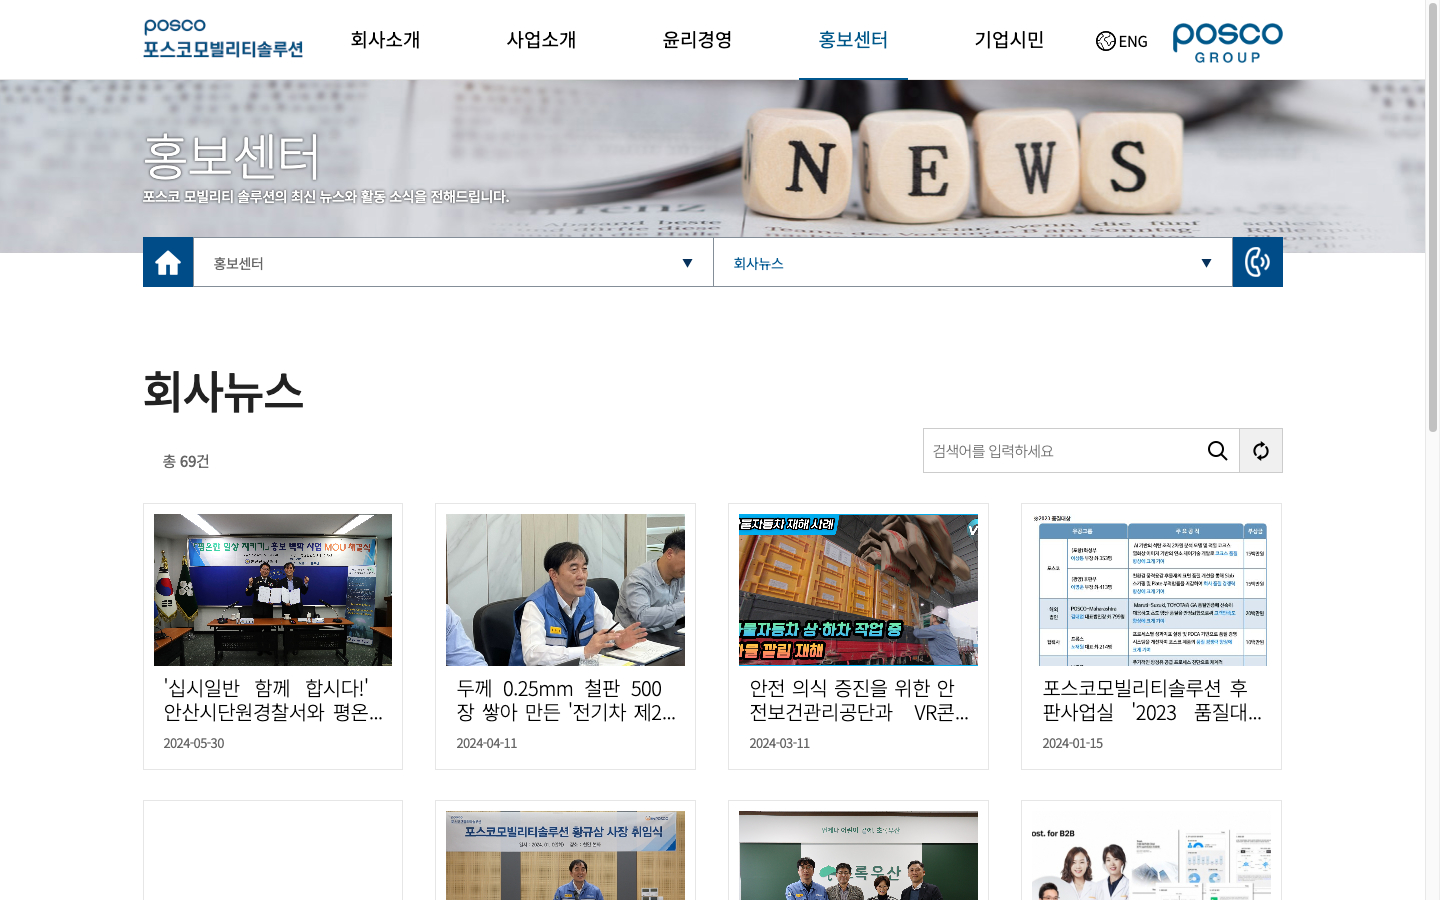Click the date 2024-01-15
Screen dimensions: 1440x900
click(x=1073, y=743)
